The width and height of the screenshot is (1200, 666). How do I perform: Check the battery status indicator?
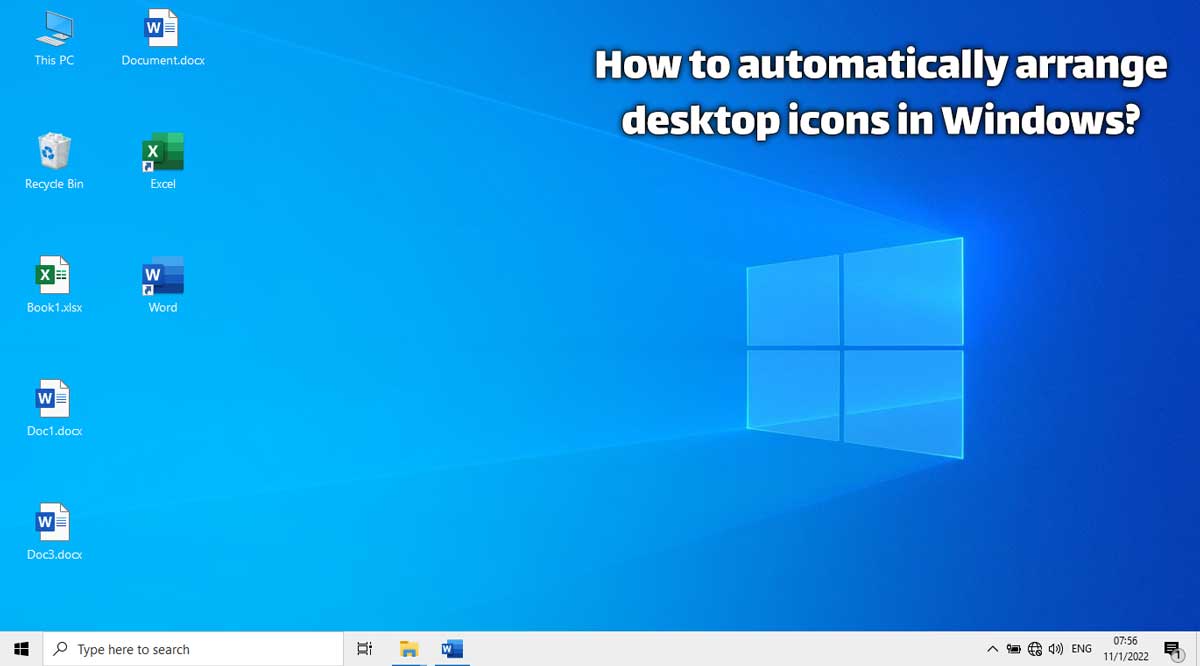tap(1013, 648)
